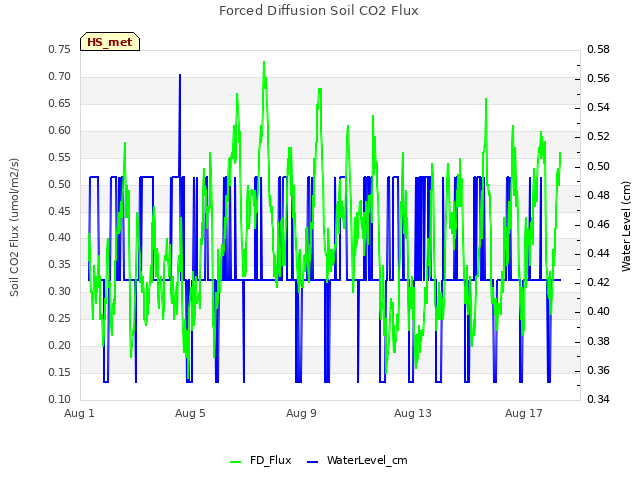Click the Aug 5 x-axis label
Screen dimensions: 640x480
[190, 413]
